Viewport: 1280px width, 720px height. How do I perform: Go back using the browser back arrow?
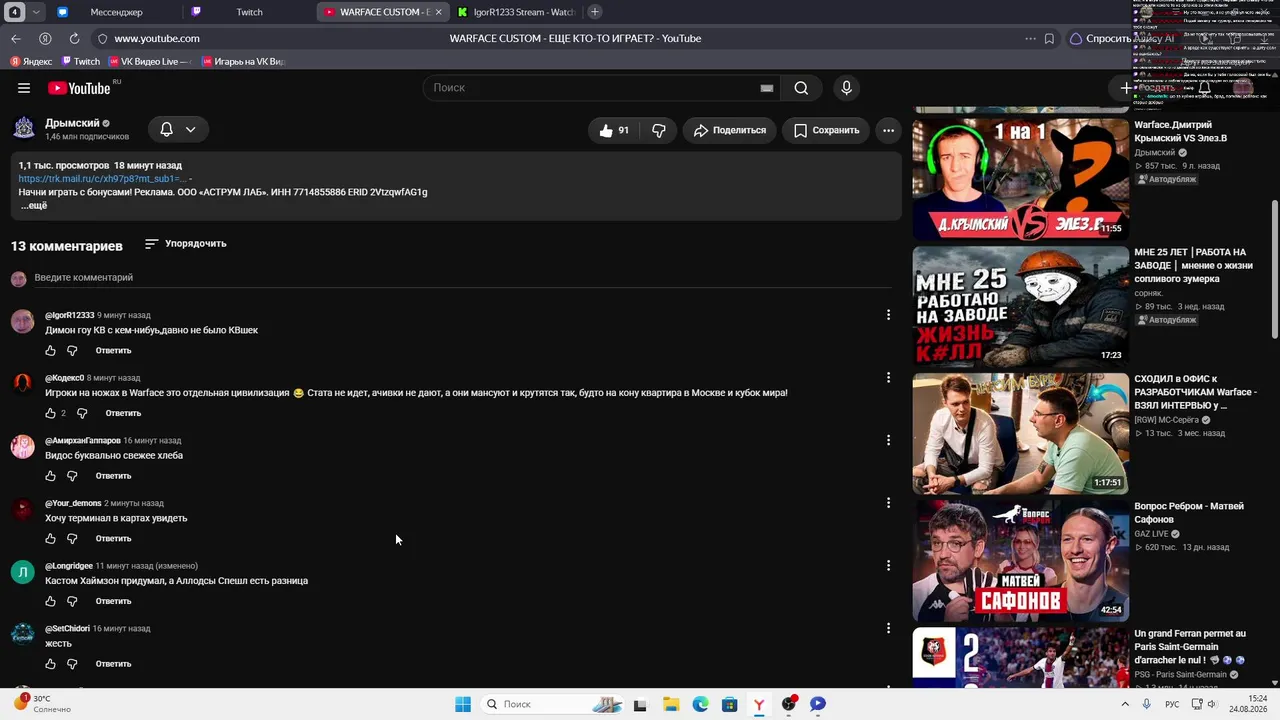(15, 38)
